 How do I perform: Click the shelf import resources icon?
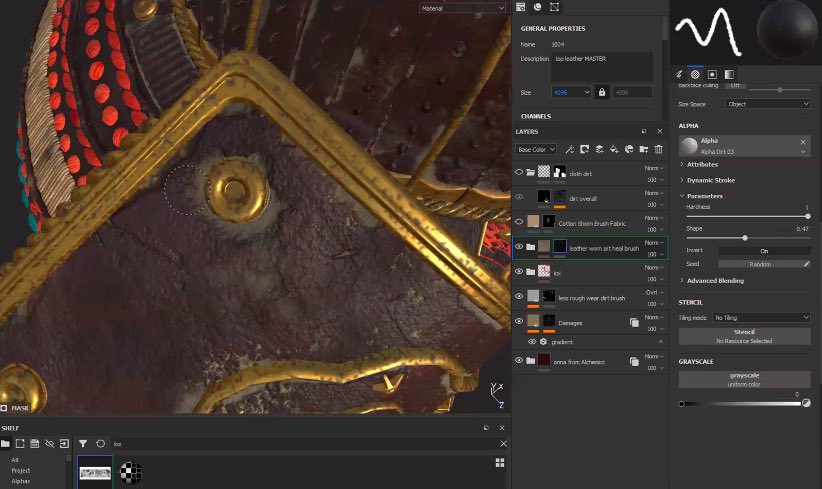coord(64,443)
